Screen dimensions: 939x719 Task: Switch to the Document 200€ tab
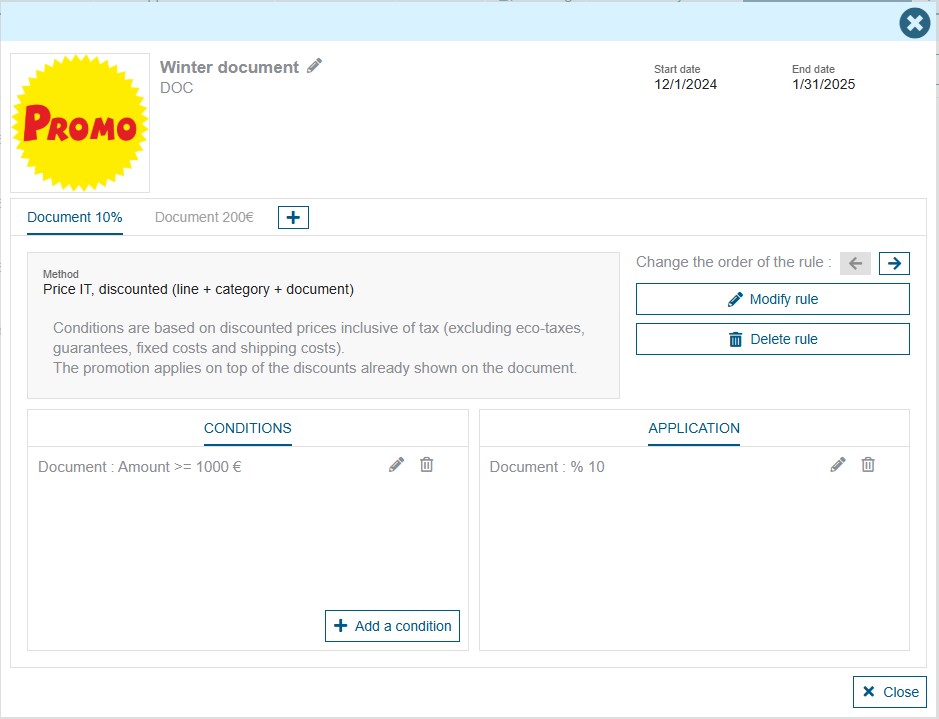click(x=204, y=217)
